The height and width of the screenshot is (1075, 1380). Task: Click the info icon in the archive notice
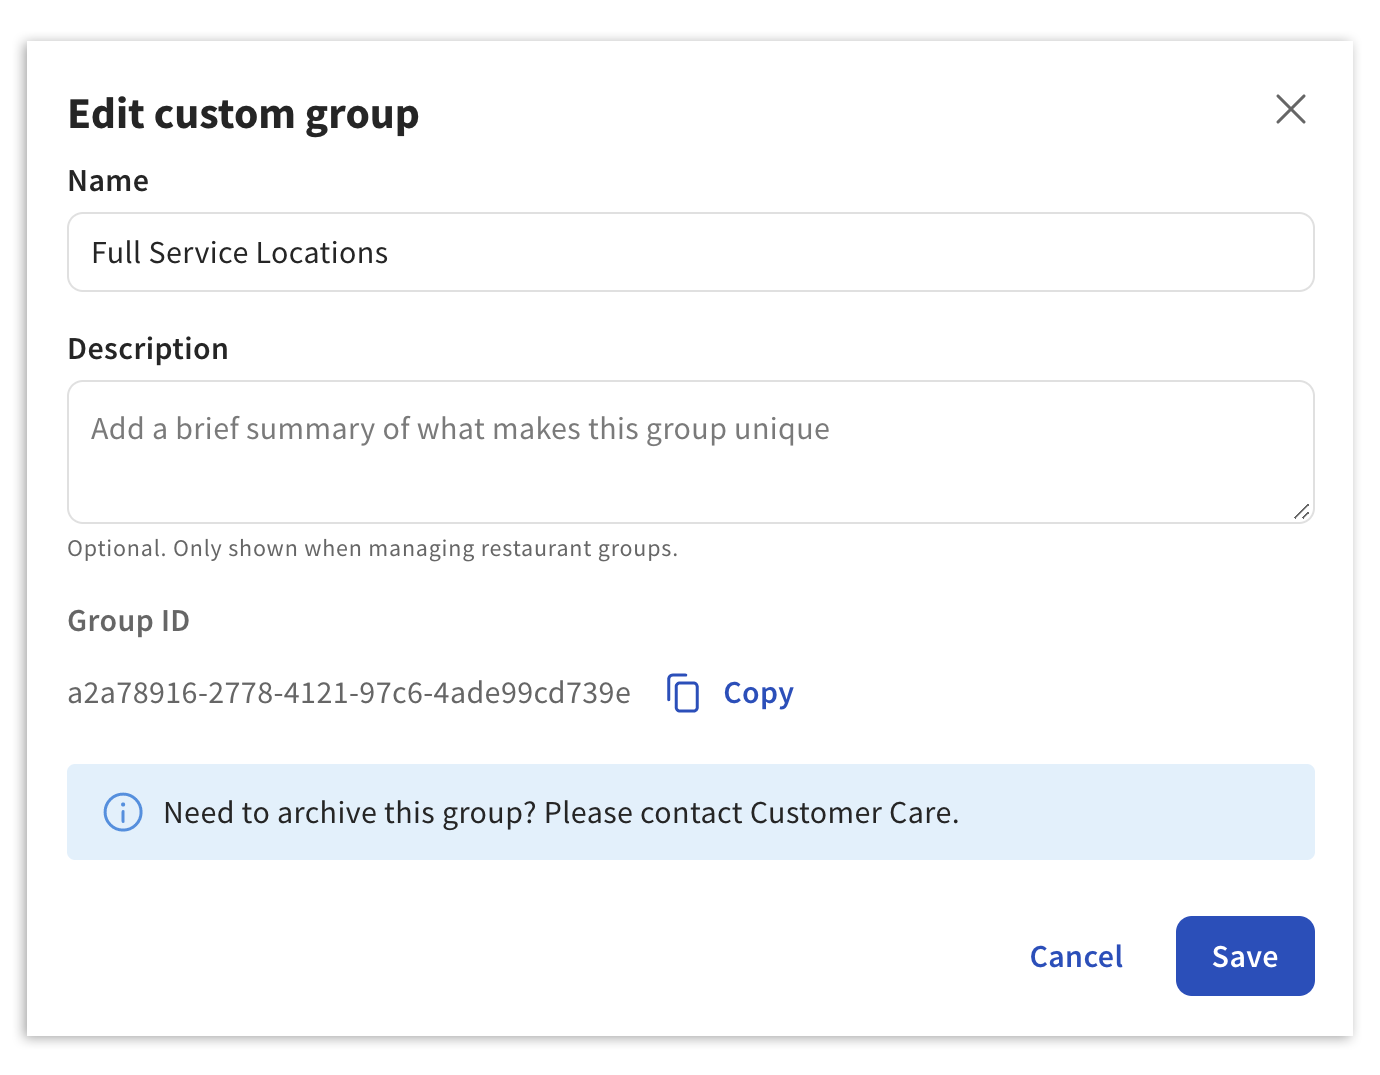point(122,813)
